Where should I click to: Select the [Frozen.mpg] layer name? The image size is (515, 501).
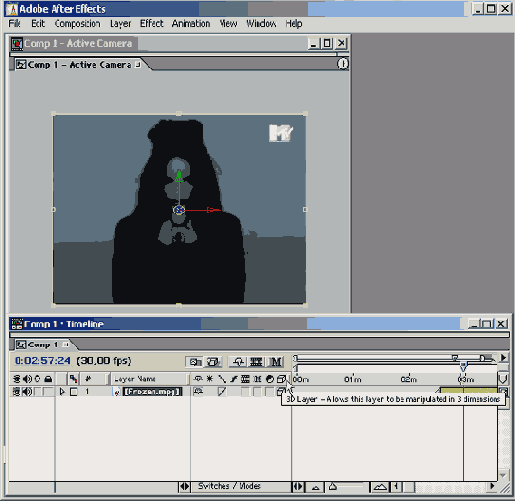pyautogui.click(x=152, y=392)
